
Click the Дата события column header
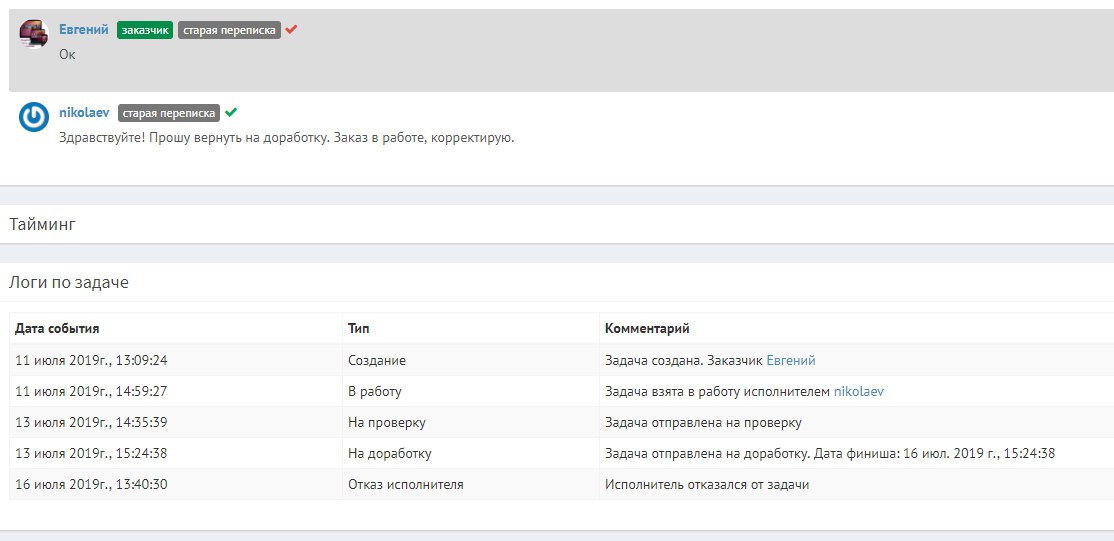(x=57, y=328)
